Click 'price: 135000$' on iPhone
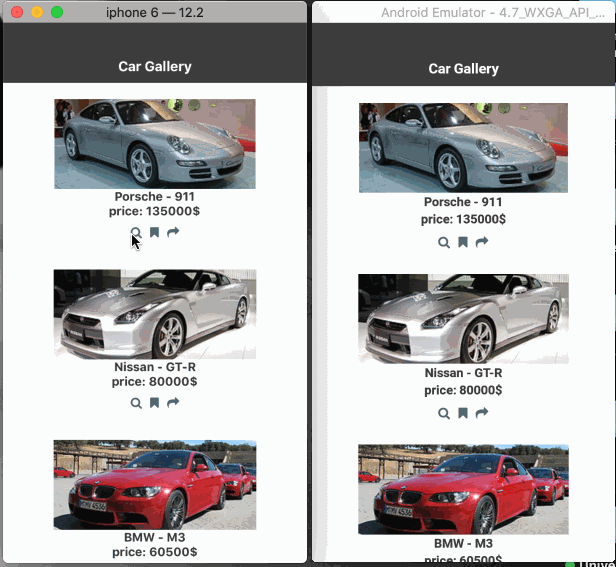 tap(154, 211)
